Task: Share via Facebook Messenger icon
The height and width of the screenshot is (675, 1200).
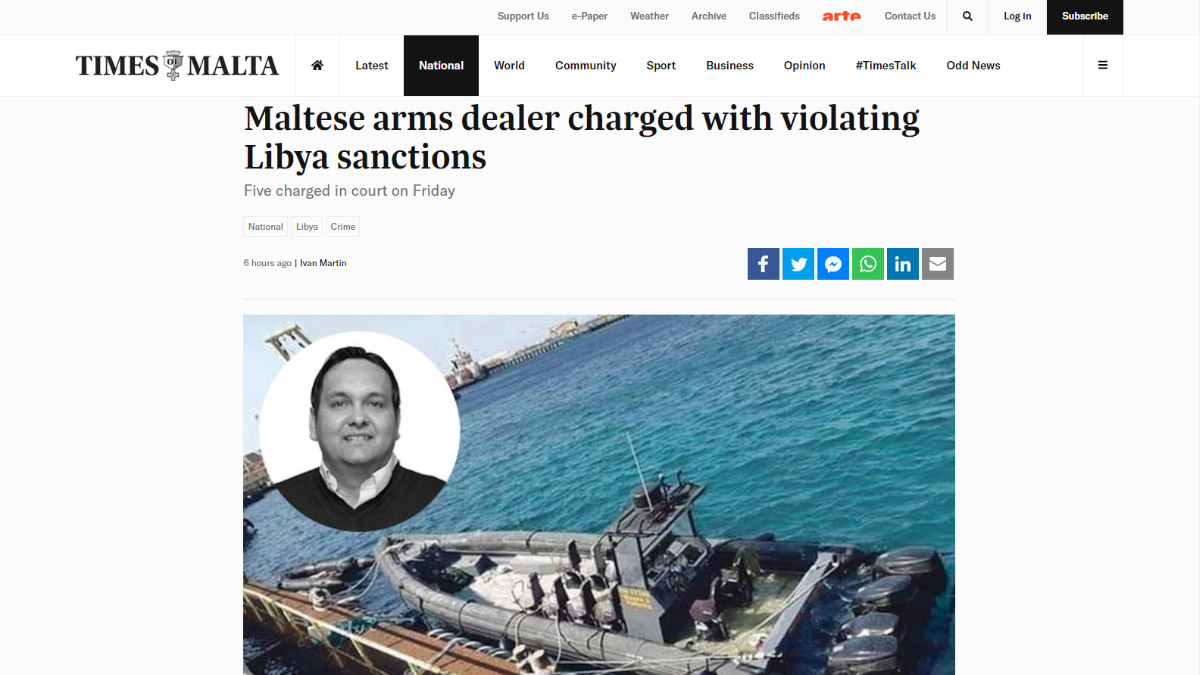Action: 833,264
